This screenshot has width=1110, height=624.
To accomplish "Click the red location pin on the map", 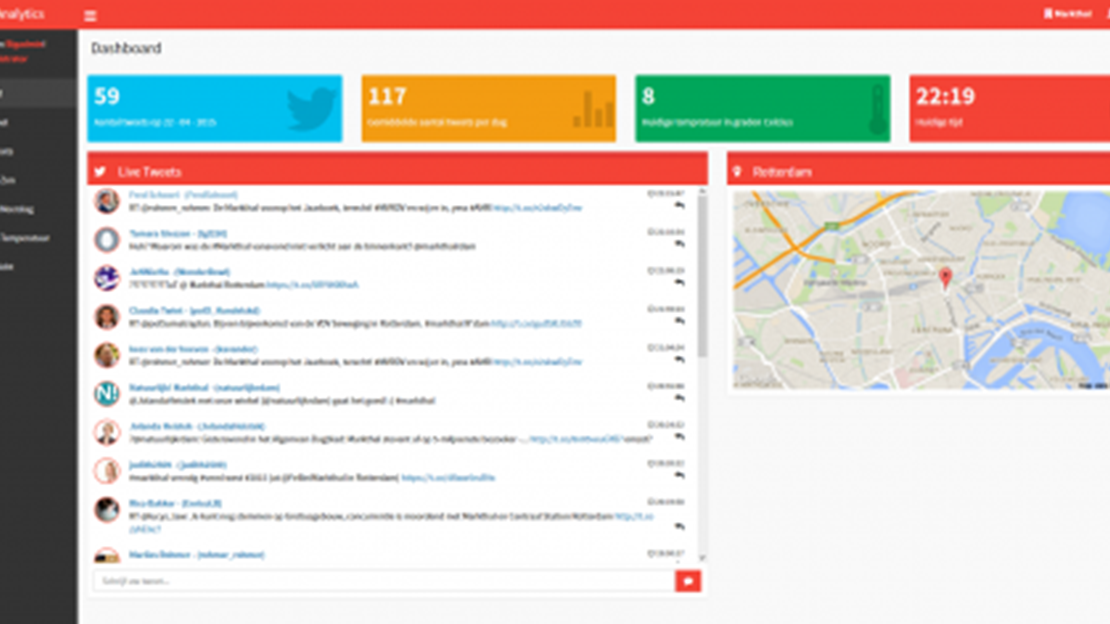I will coord(945,277).
